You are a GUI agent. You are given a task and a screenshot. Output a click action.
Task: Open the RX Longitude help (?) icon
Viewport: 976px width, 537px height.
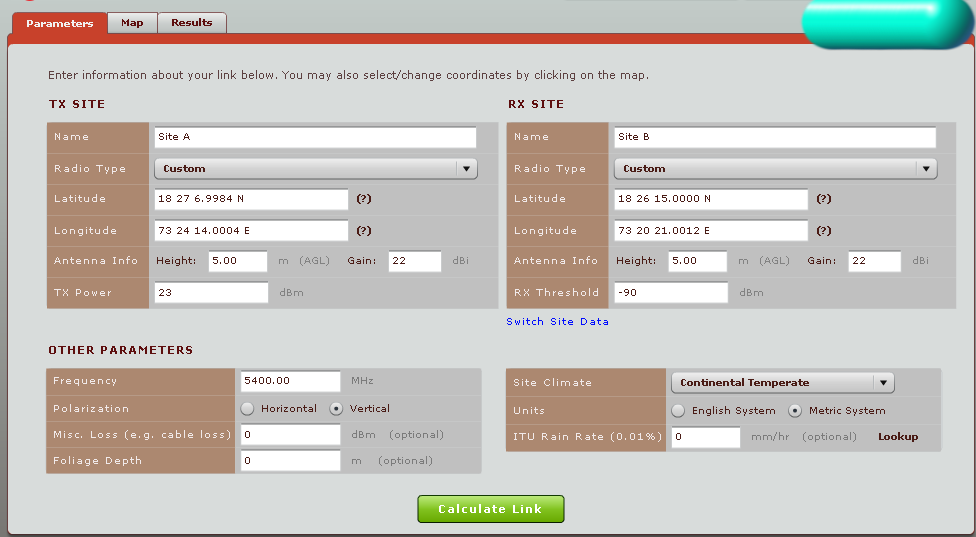click(x=824, y=230)
